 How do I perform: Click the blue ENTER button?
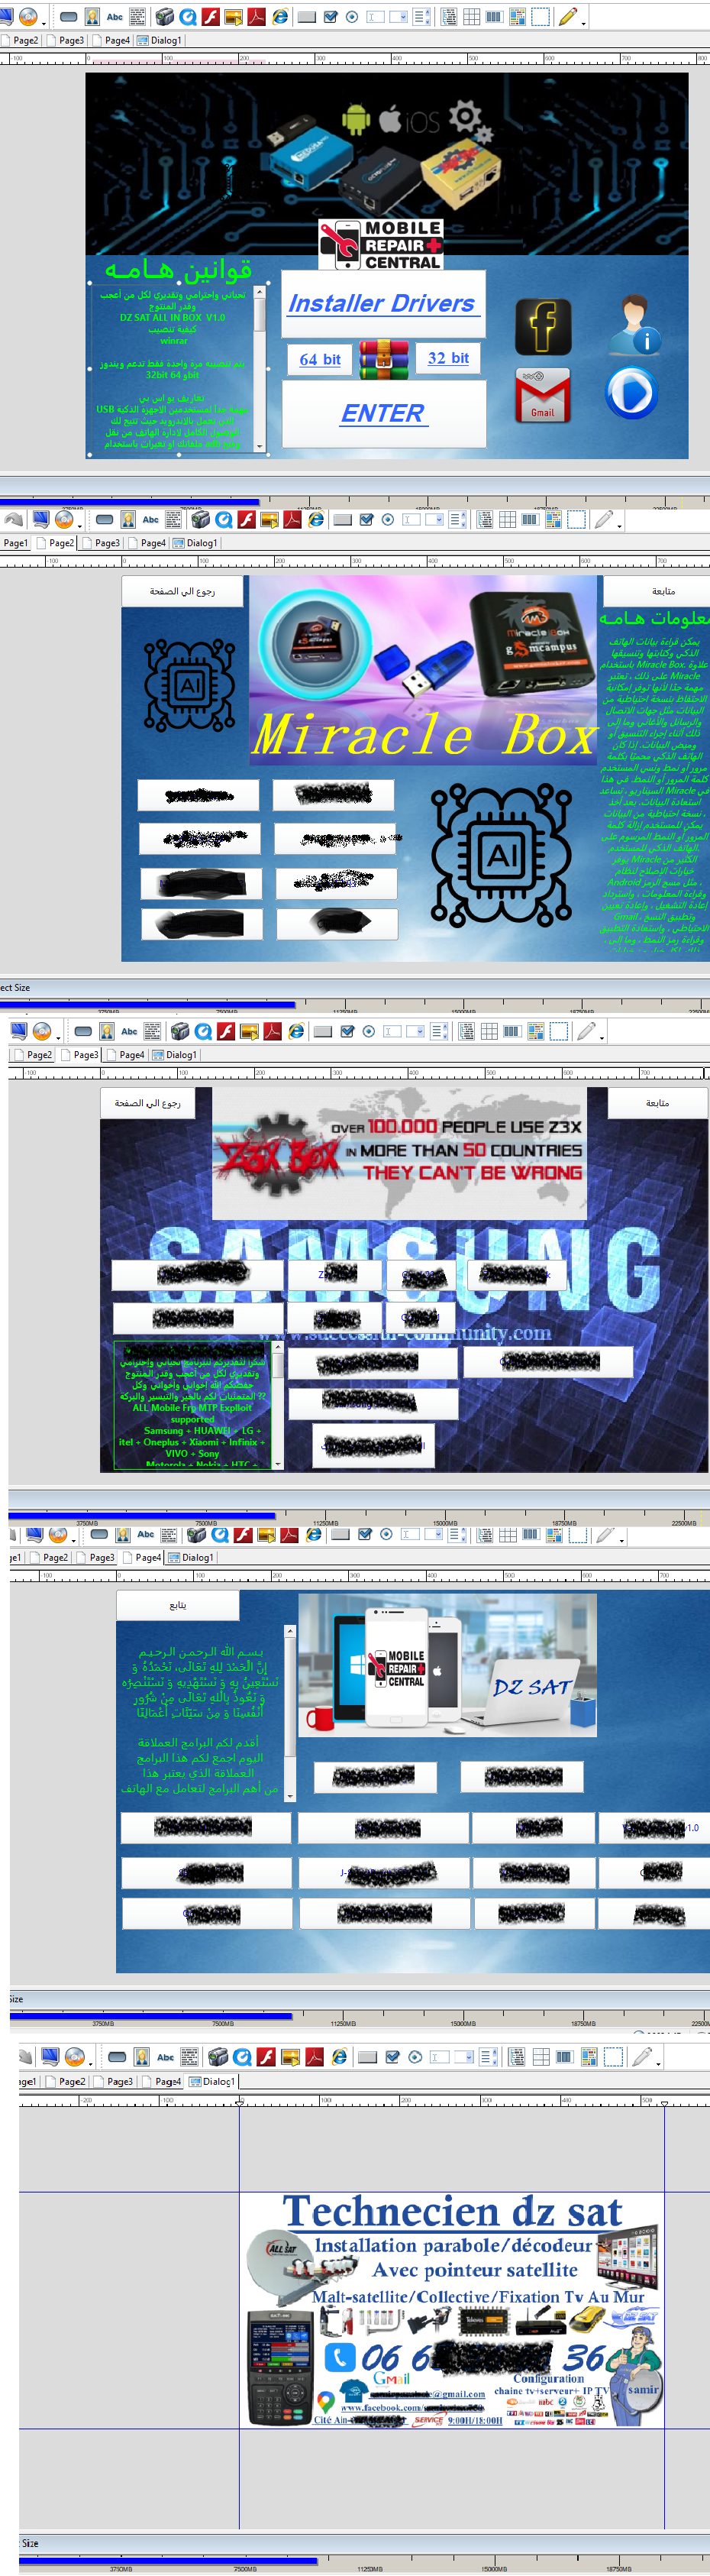tap(384, 414)
